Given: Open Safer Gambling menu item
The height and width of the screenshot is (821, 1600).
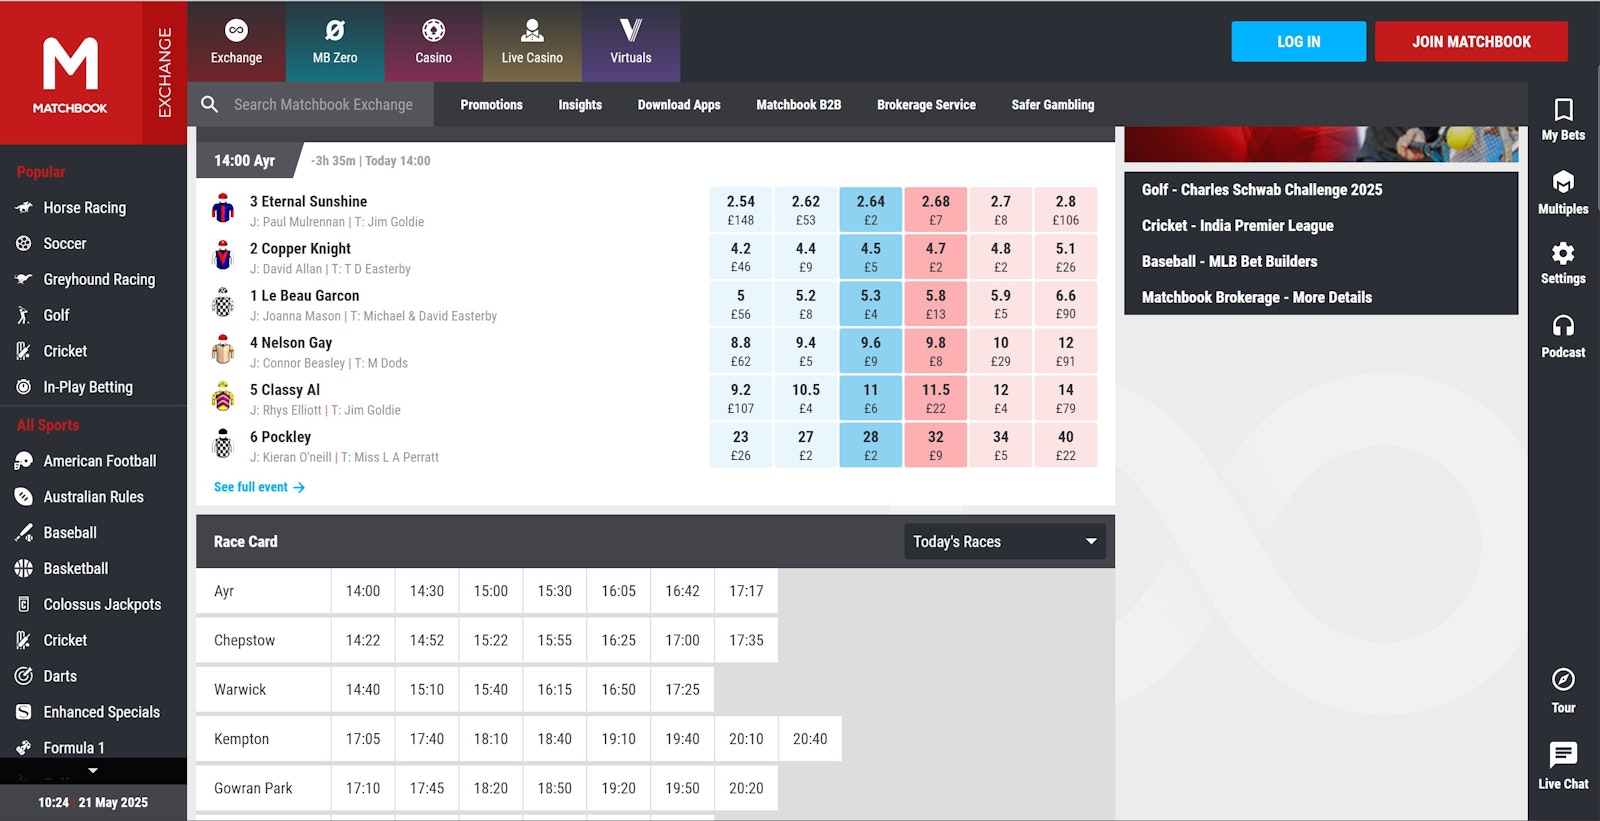Looking at the screenshot, I should [1052, 104].
